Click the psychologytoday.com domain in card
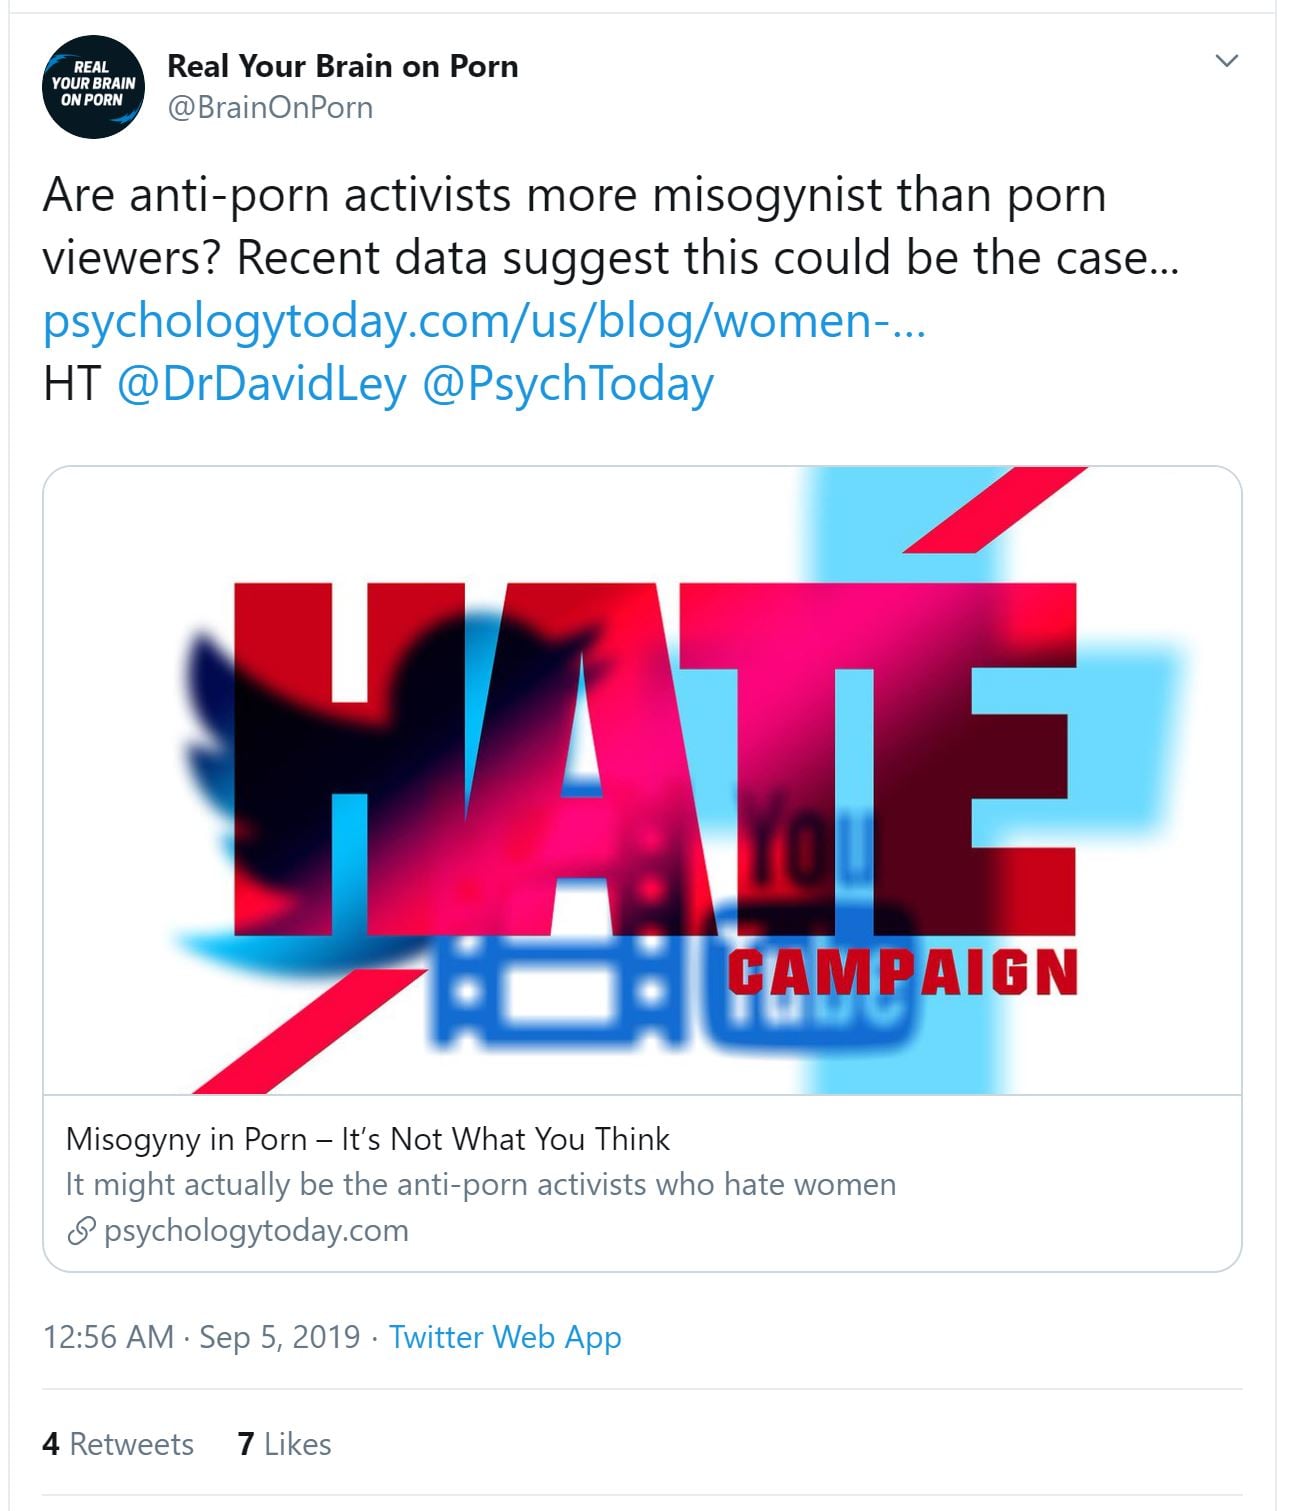The height and width of the screenshot is (1511, 1294). click(x=256, y=1230)
